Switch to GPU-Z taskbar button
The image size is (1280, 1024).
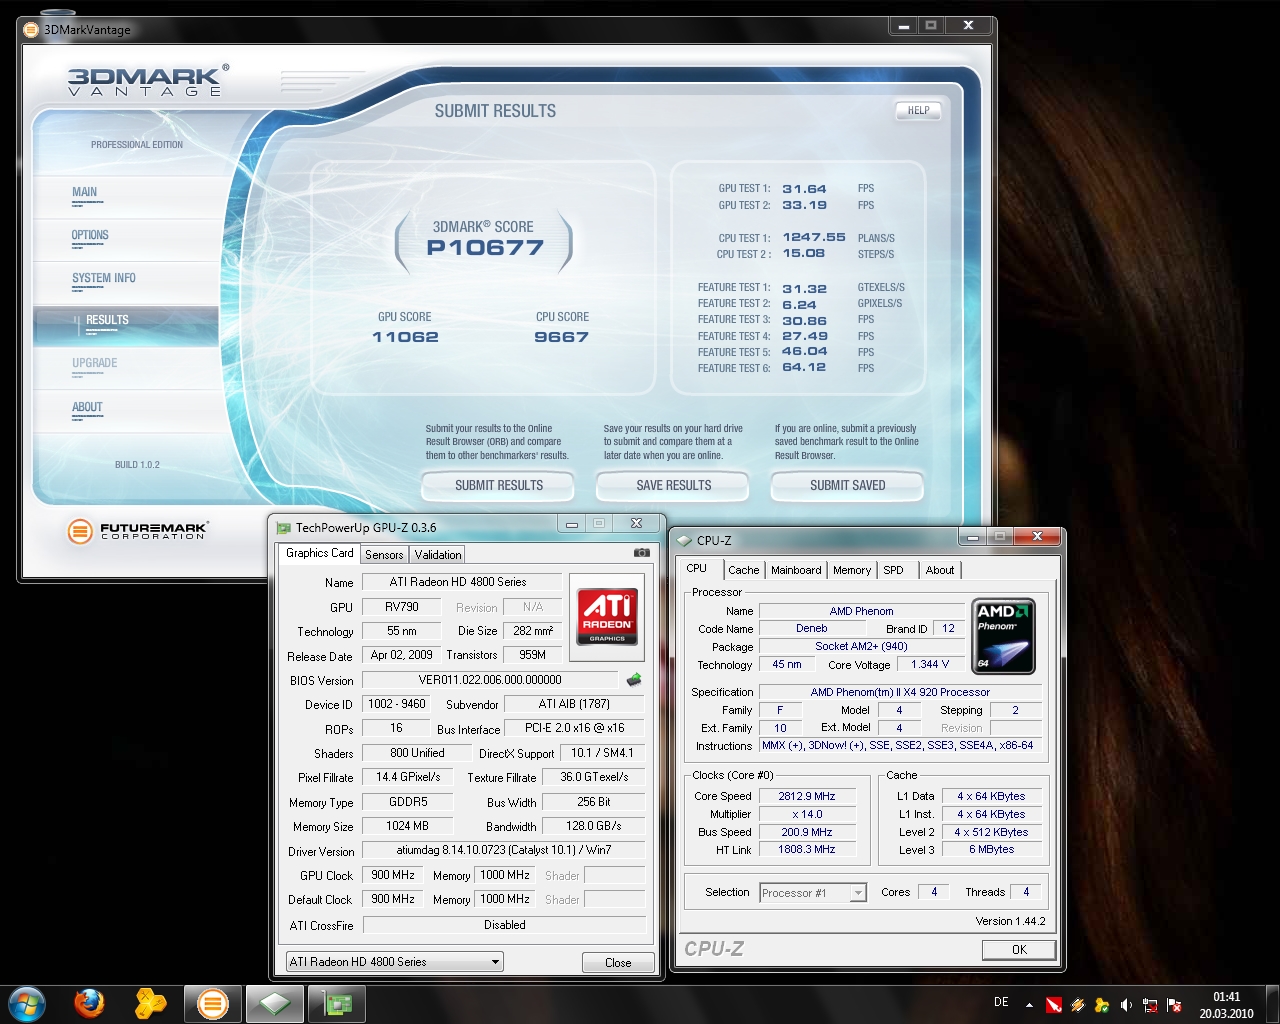coord(336,1003)
